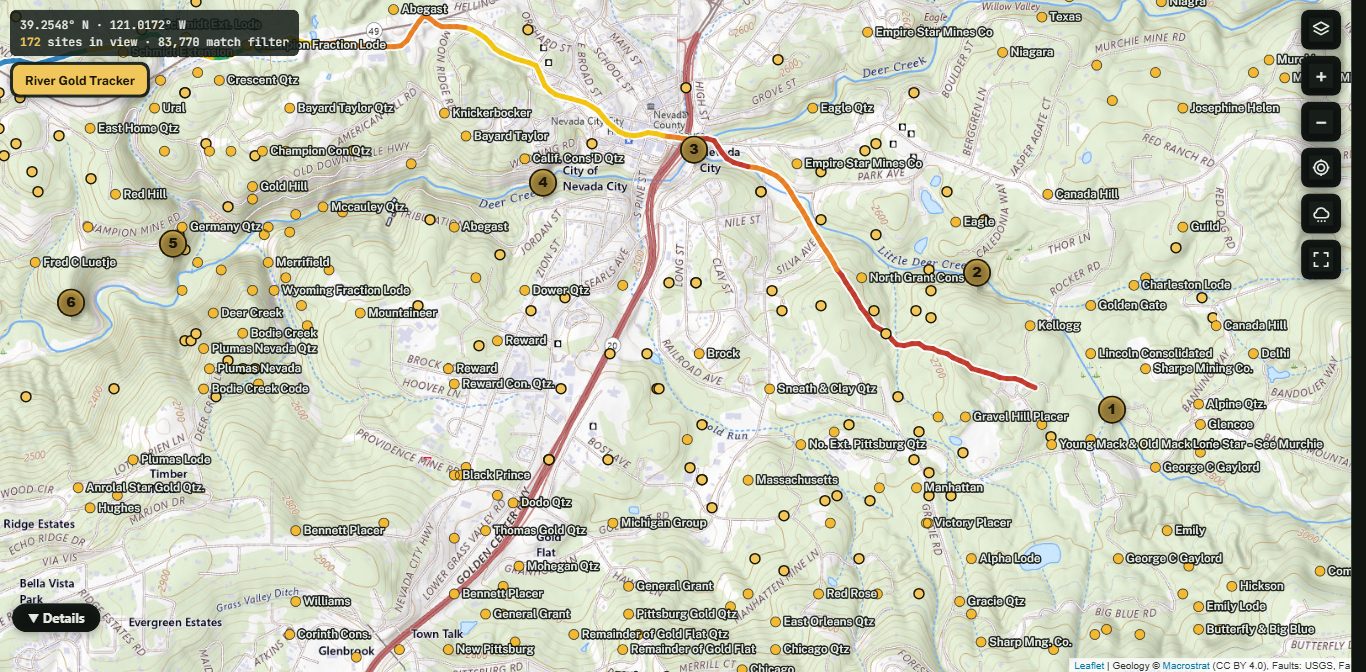
Task: Click the 'Wyoming Fraction Lode' site label
Action: pyautogui.click(x=345, y=291)
